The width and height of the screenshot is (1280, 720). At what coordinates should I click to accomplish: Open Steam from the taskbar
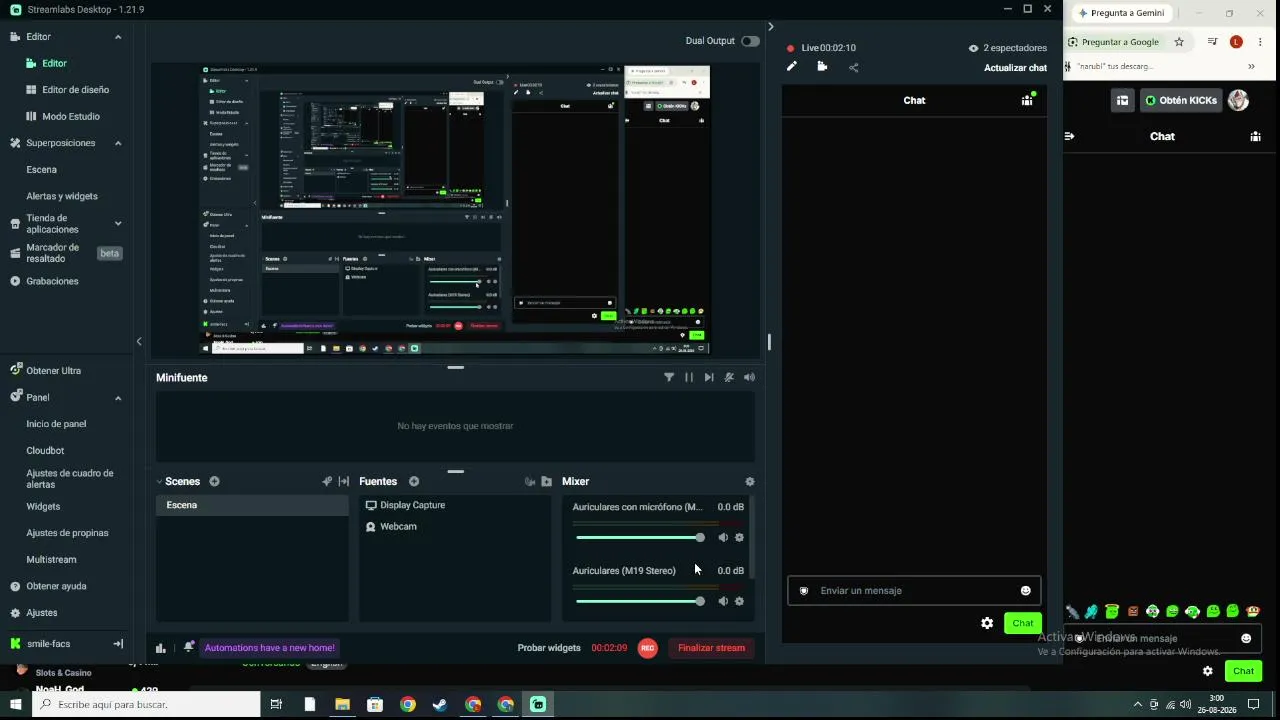(x=440, y=705)
